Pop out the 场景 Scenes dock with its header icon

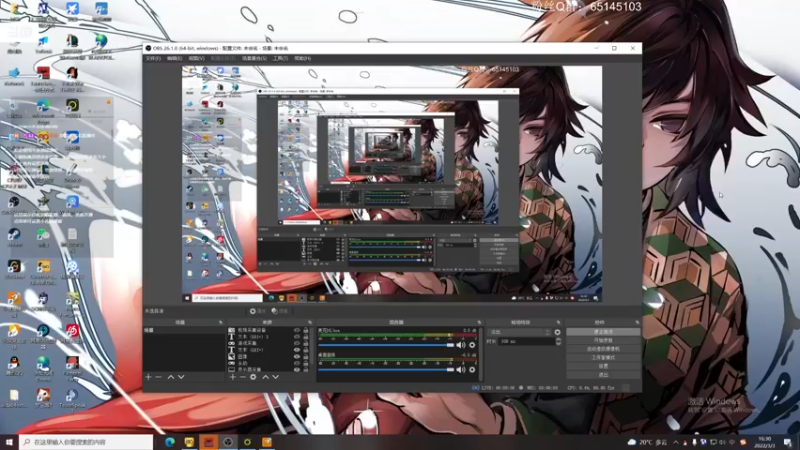point(221,322)
